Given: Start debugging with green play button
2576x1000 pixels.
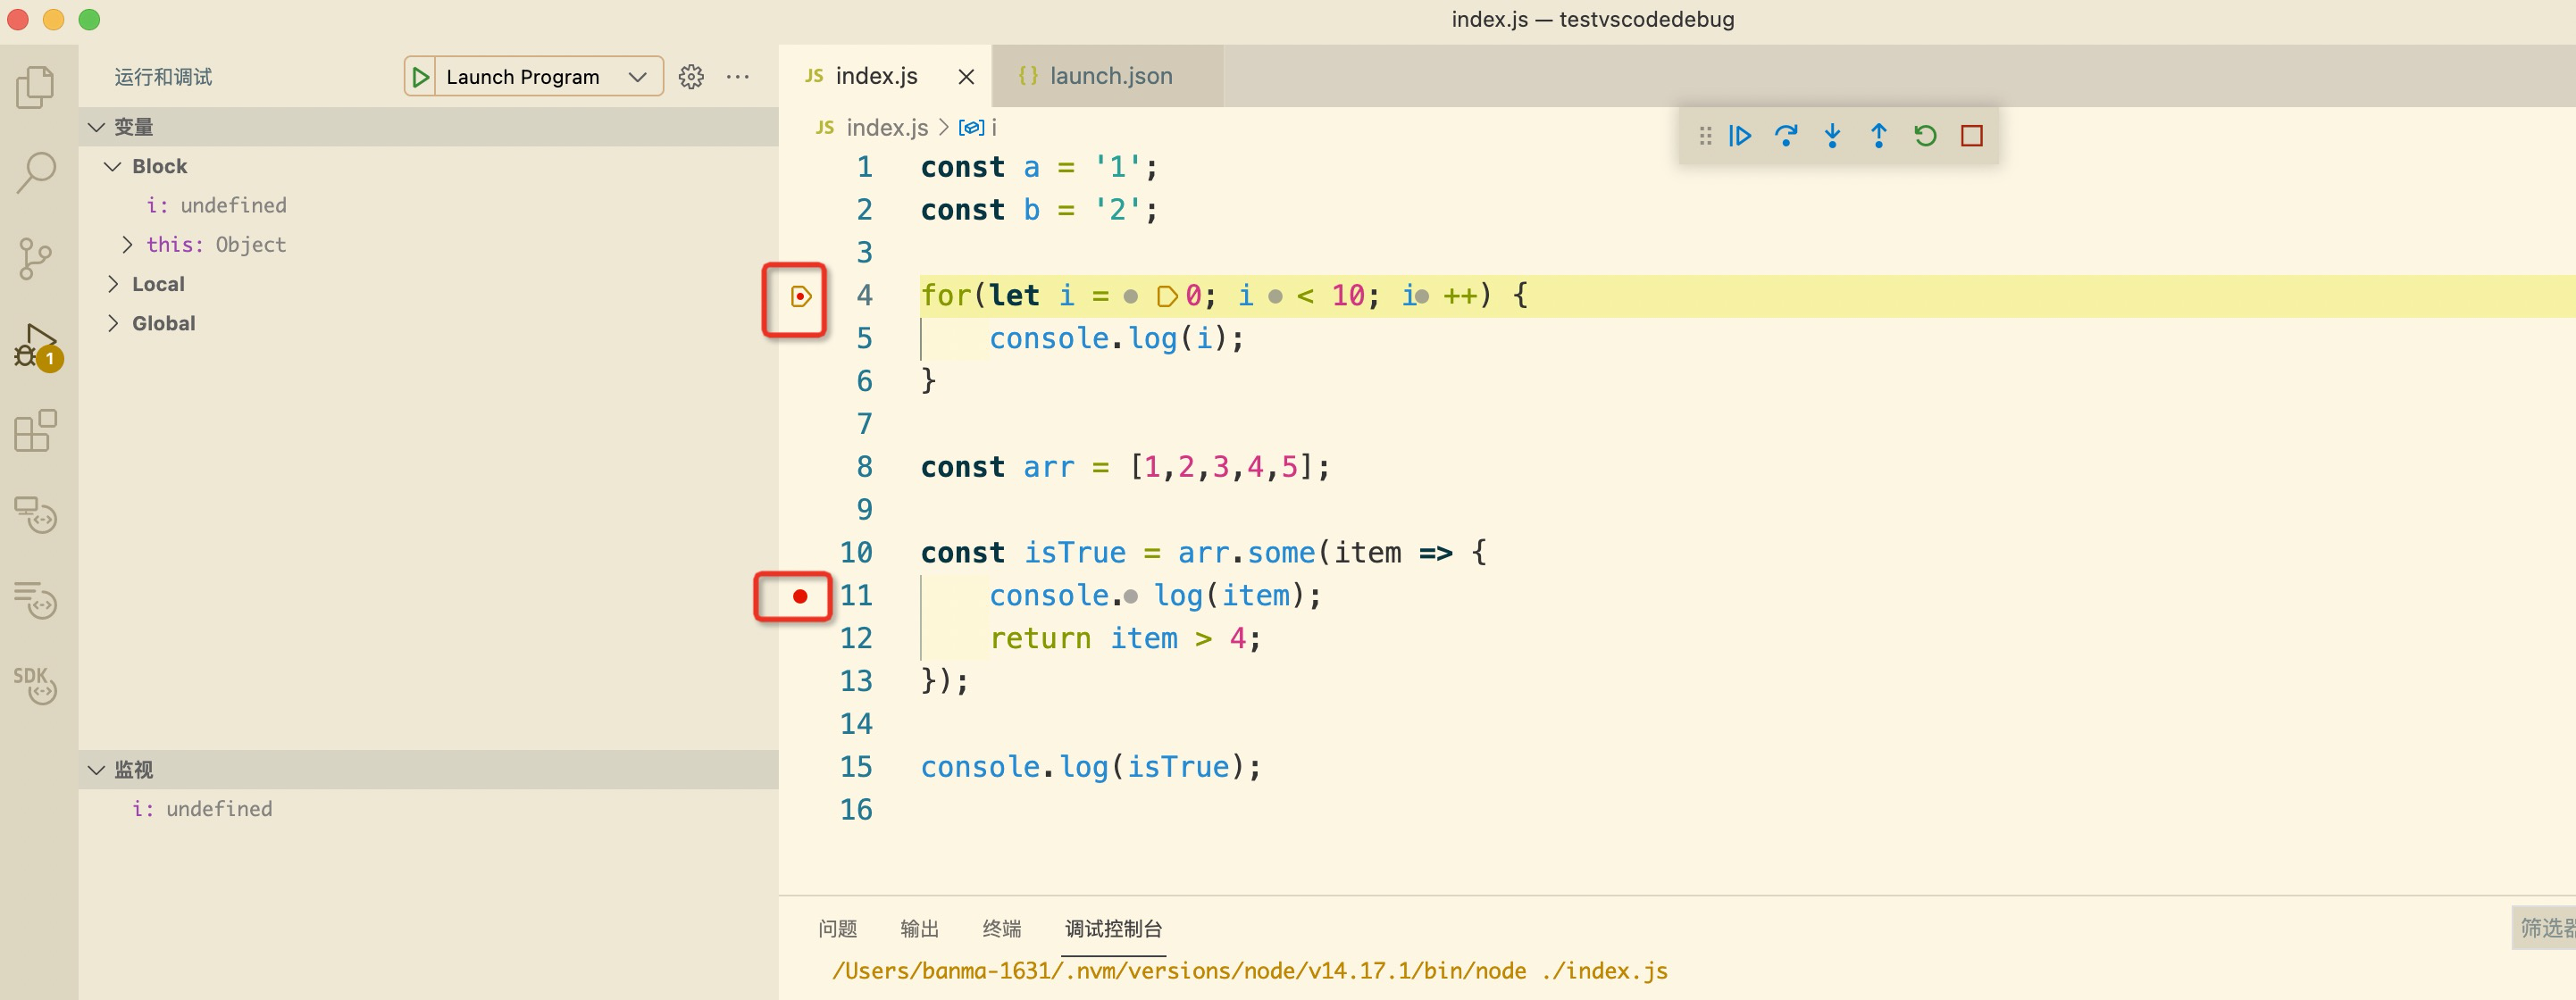Looking at the screenshot, I should coord(420,77).
